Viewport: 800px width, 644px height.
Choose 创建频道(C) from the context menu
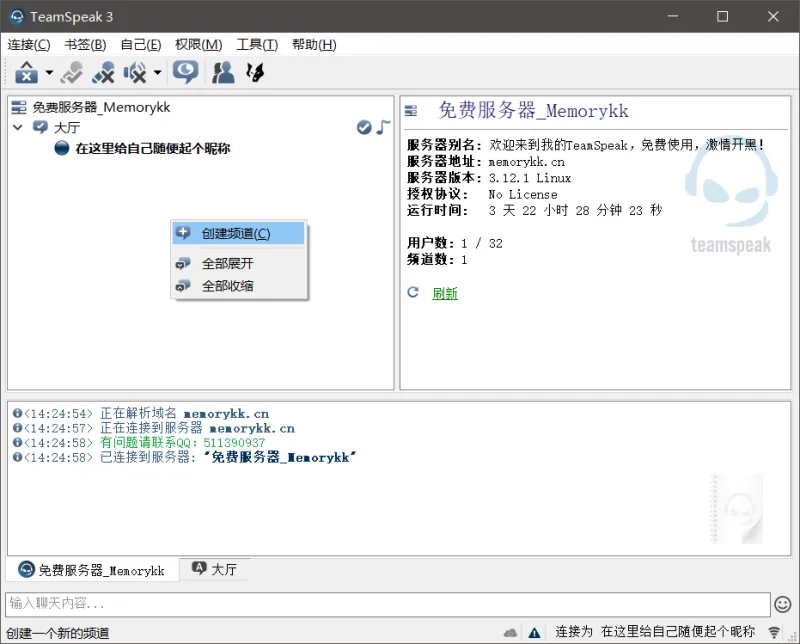point(238,233)
